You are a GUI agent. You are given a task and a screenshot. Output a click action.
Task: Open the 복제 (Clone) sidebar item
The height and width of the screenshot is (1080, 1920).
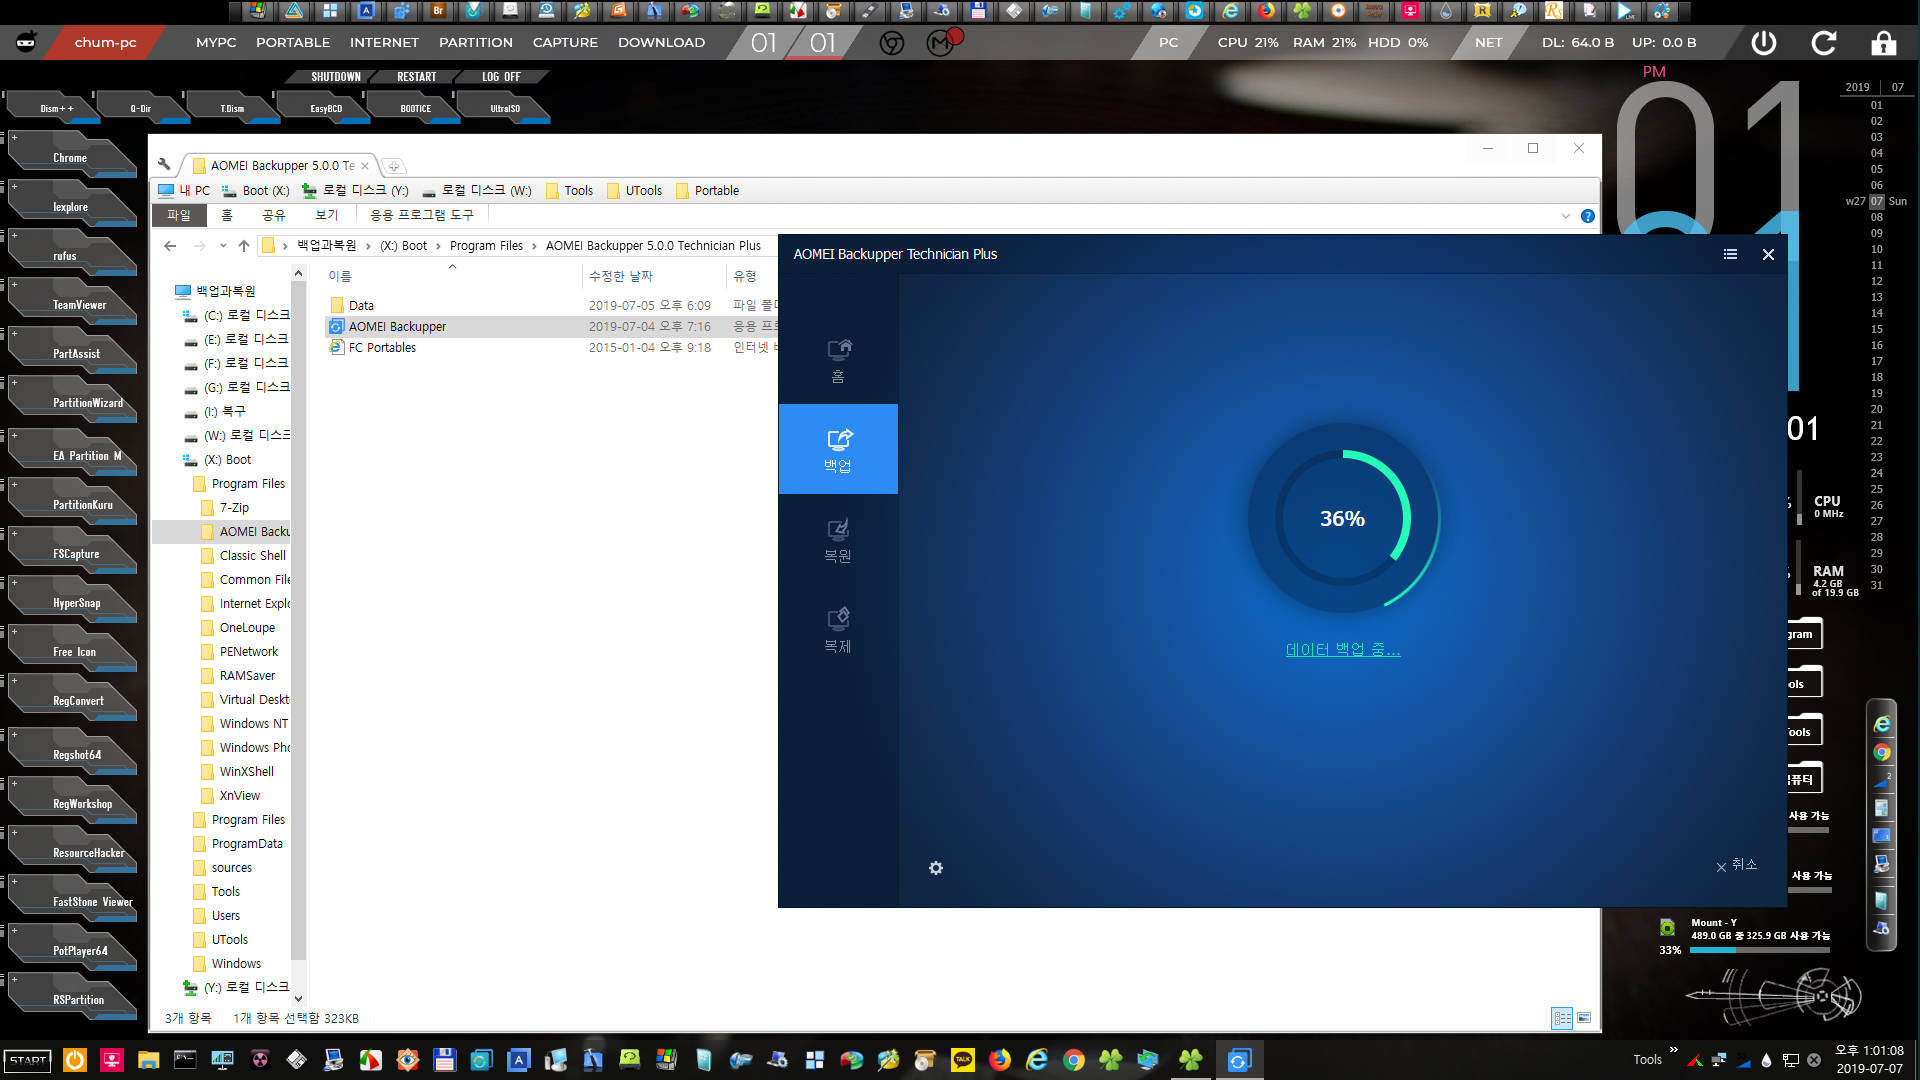point(838,630)
